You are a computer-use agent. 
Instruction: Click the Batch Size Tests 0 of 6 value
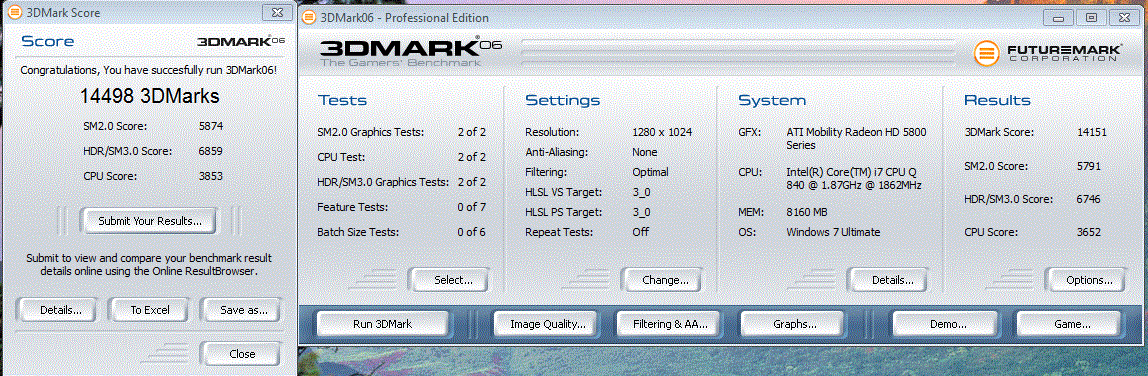pos(472,232)
